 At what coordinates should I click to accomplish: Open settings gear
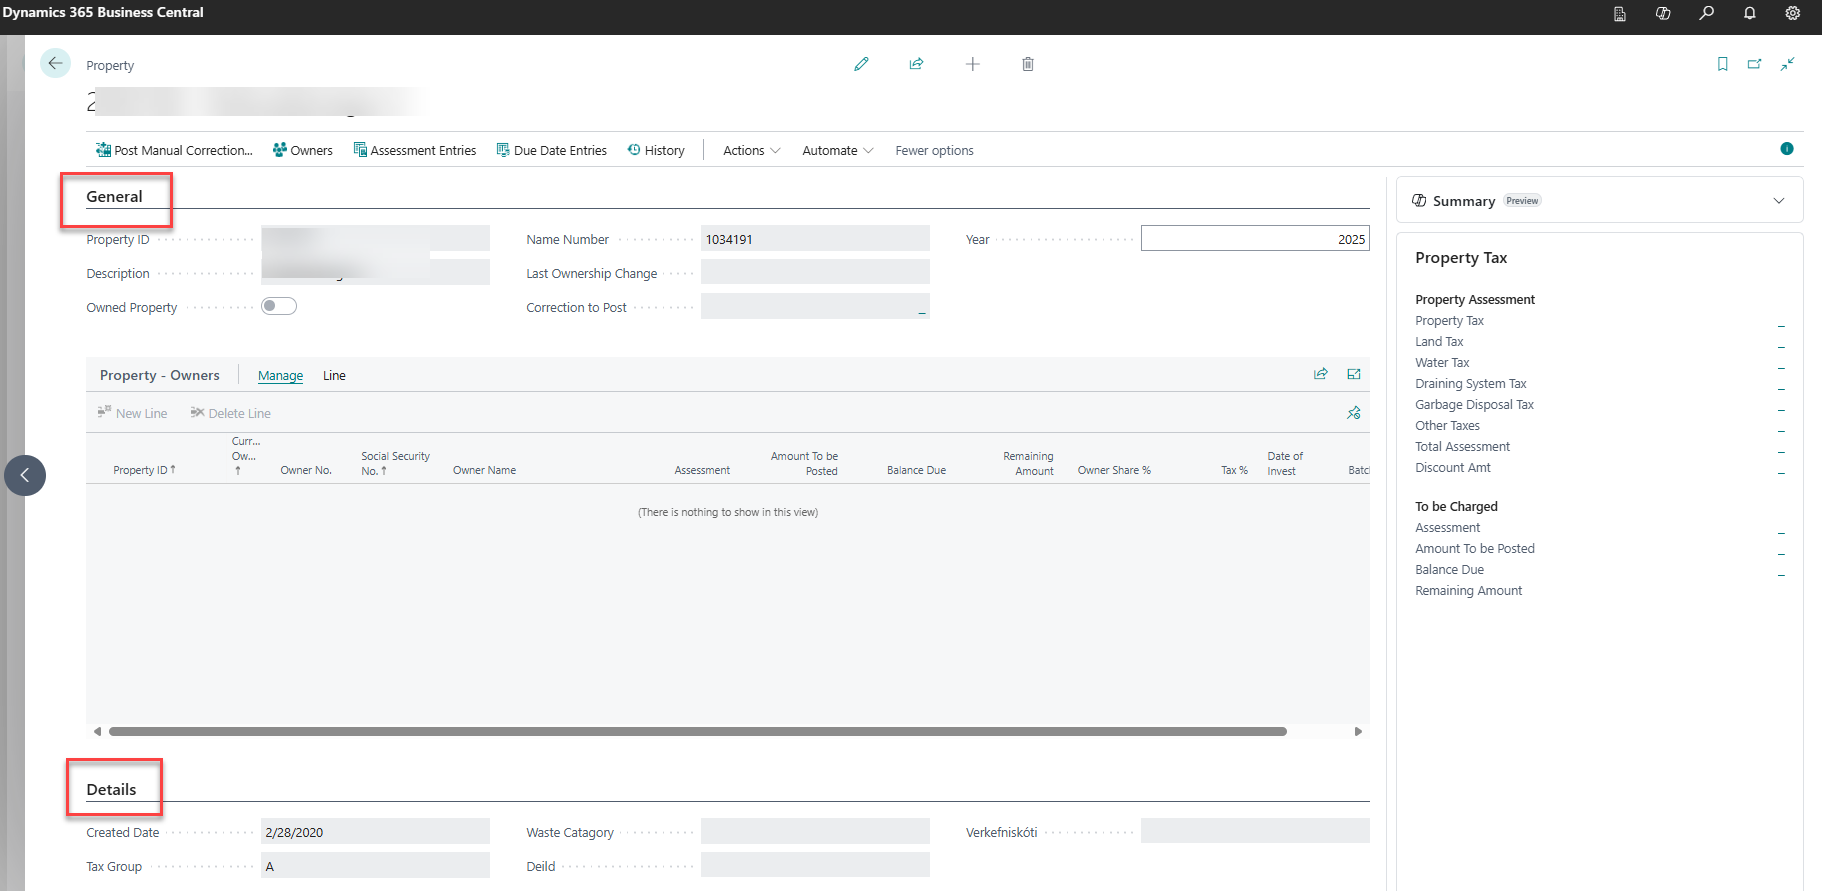tap(1793, 13)
